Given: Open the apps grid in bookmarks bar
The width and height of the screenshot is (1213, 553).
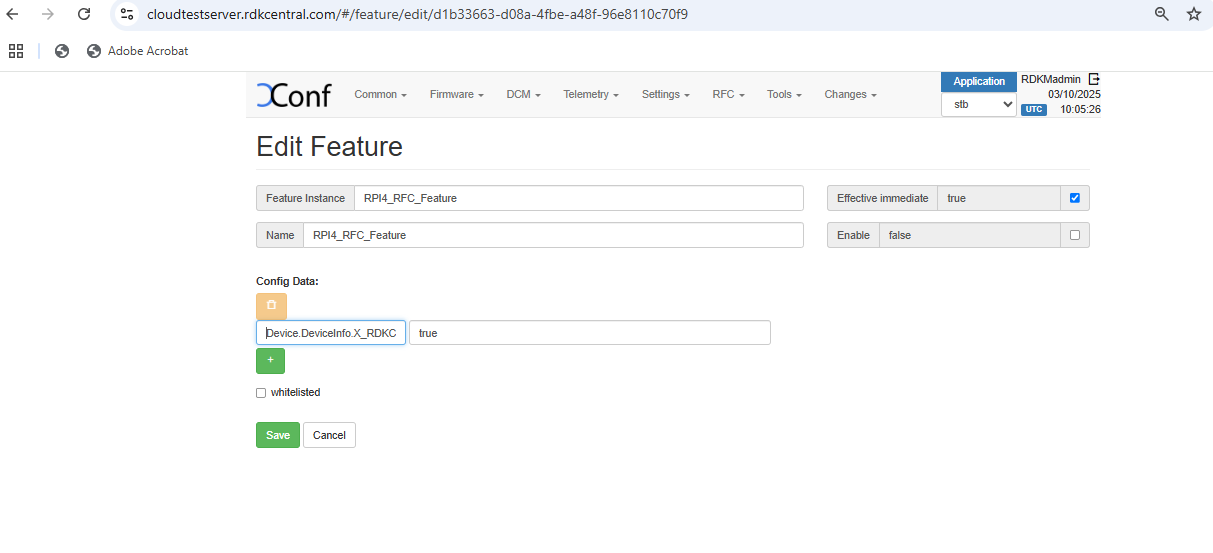Looking at the screenshot, I should [x=16, y=51].
